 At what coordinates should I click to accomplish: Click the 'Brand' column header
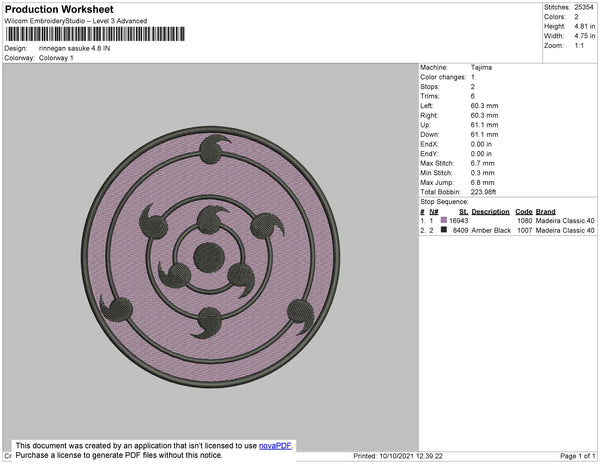pyautogui.click(x=545, y=212)
